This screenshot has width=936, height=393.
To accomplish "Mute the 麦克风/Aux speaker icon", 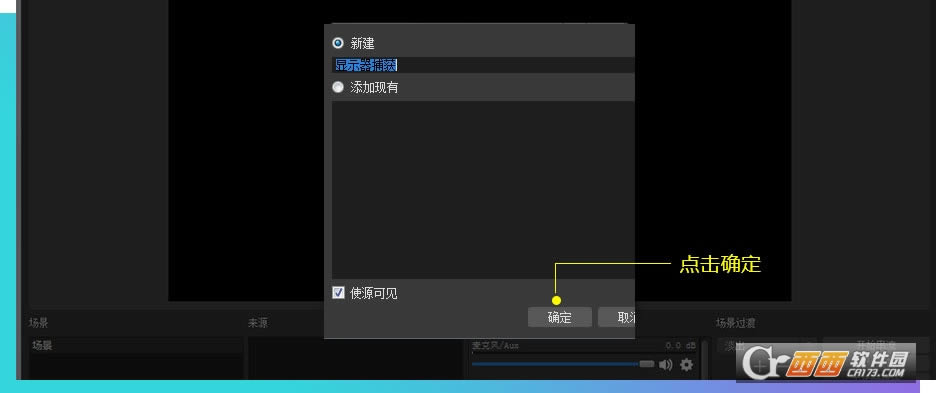I will [x=666, y=364].
